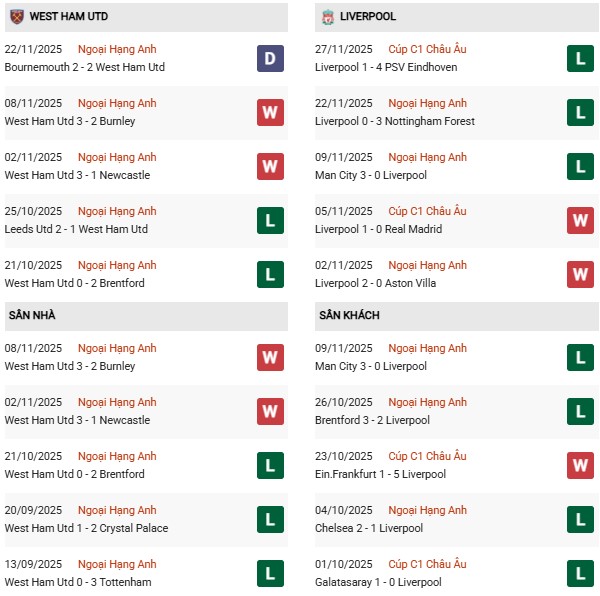
Task: Open the Galatasaray 1 - 0 Liverpool match
Action: pyautogui.click(x=377, y=583)
